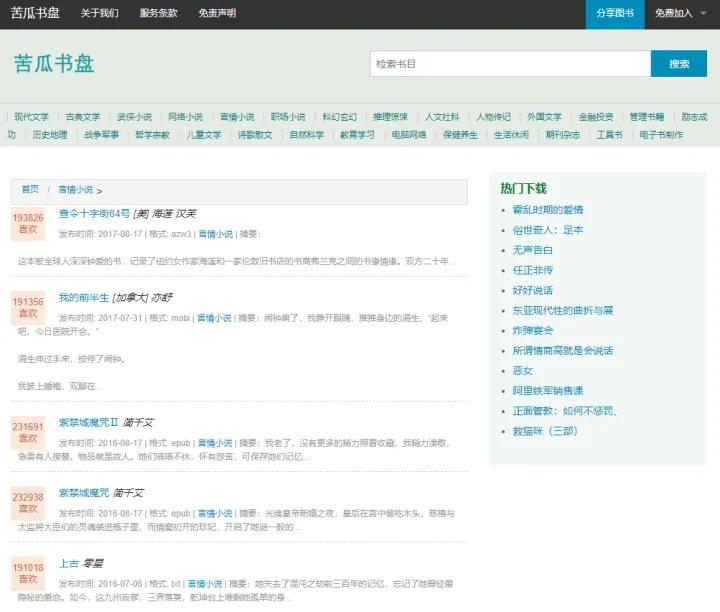Open the book 查令十字街84号

point(94,213)
